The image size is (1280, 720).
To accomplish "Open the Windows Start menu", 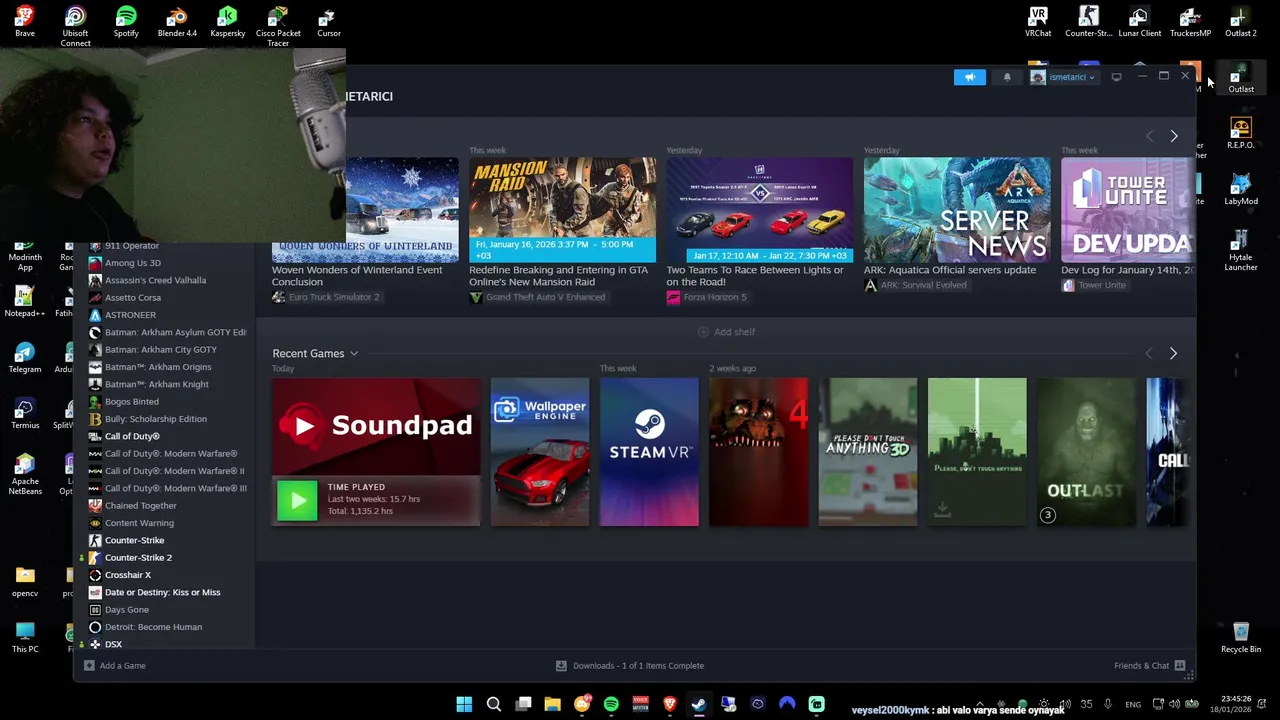I will [x=464, y=704].
